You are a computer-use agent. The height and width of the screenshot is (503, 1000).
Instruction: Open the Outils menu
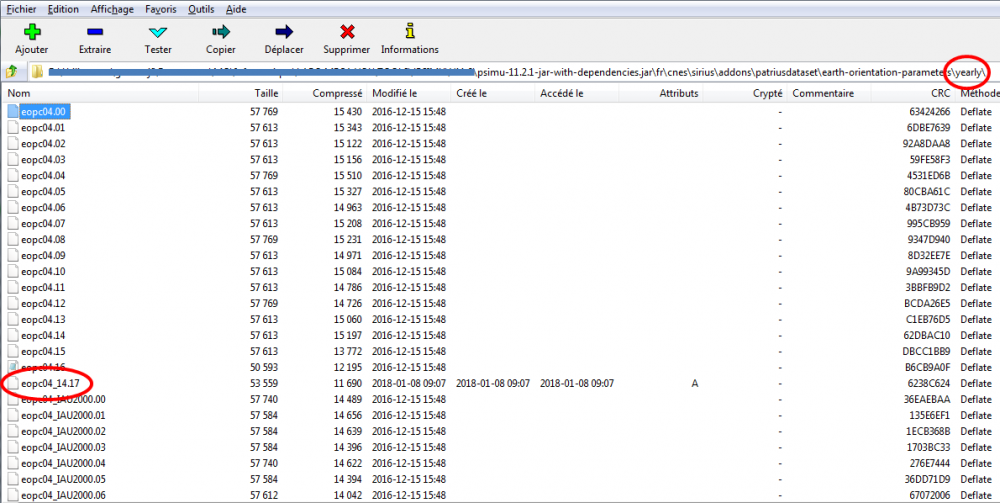pos(200,8)
